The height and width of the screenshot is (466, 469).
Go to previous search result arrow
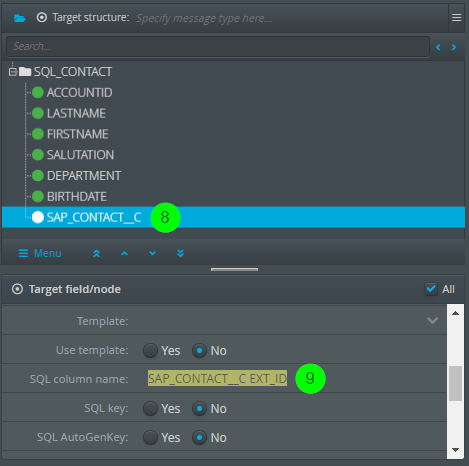pyautogui.click(x=438, y=47)
